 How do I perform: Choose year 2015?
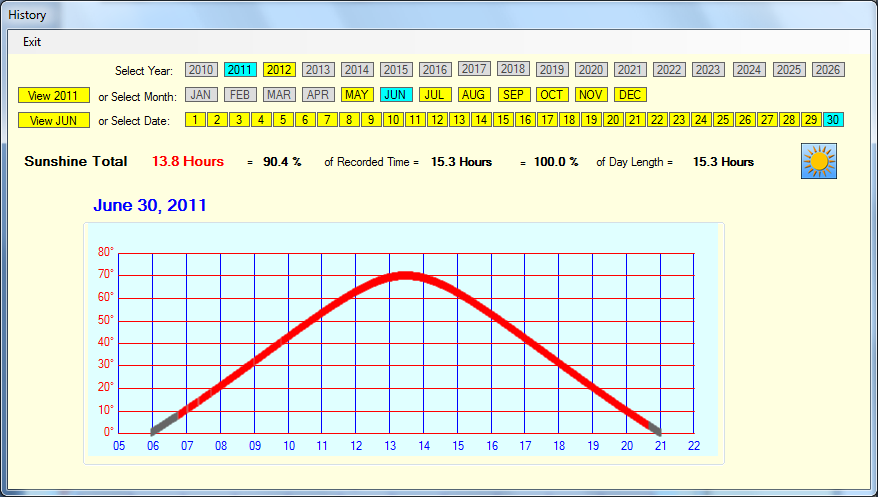[396, 69]
